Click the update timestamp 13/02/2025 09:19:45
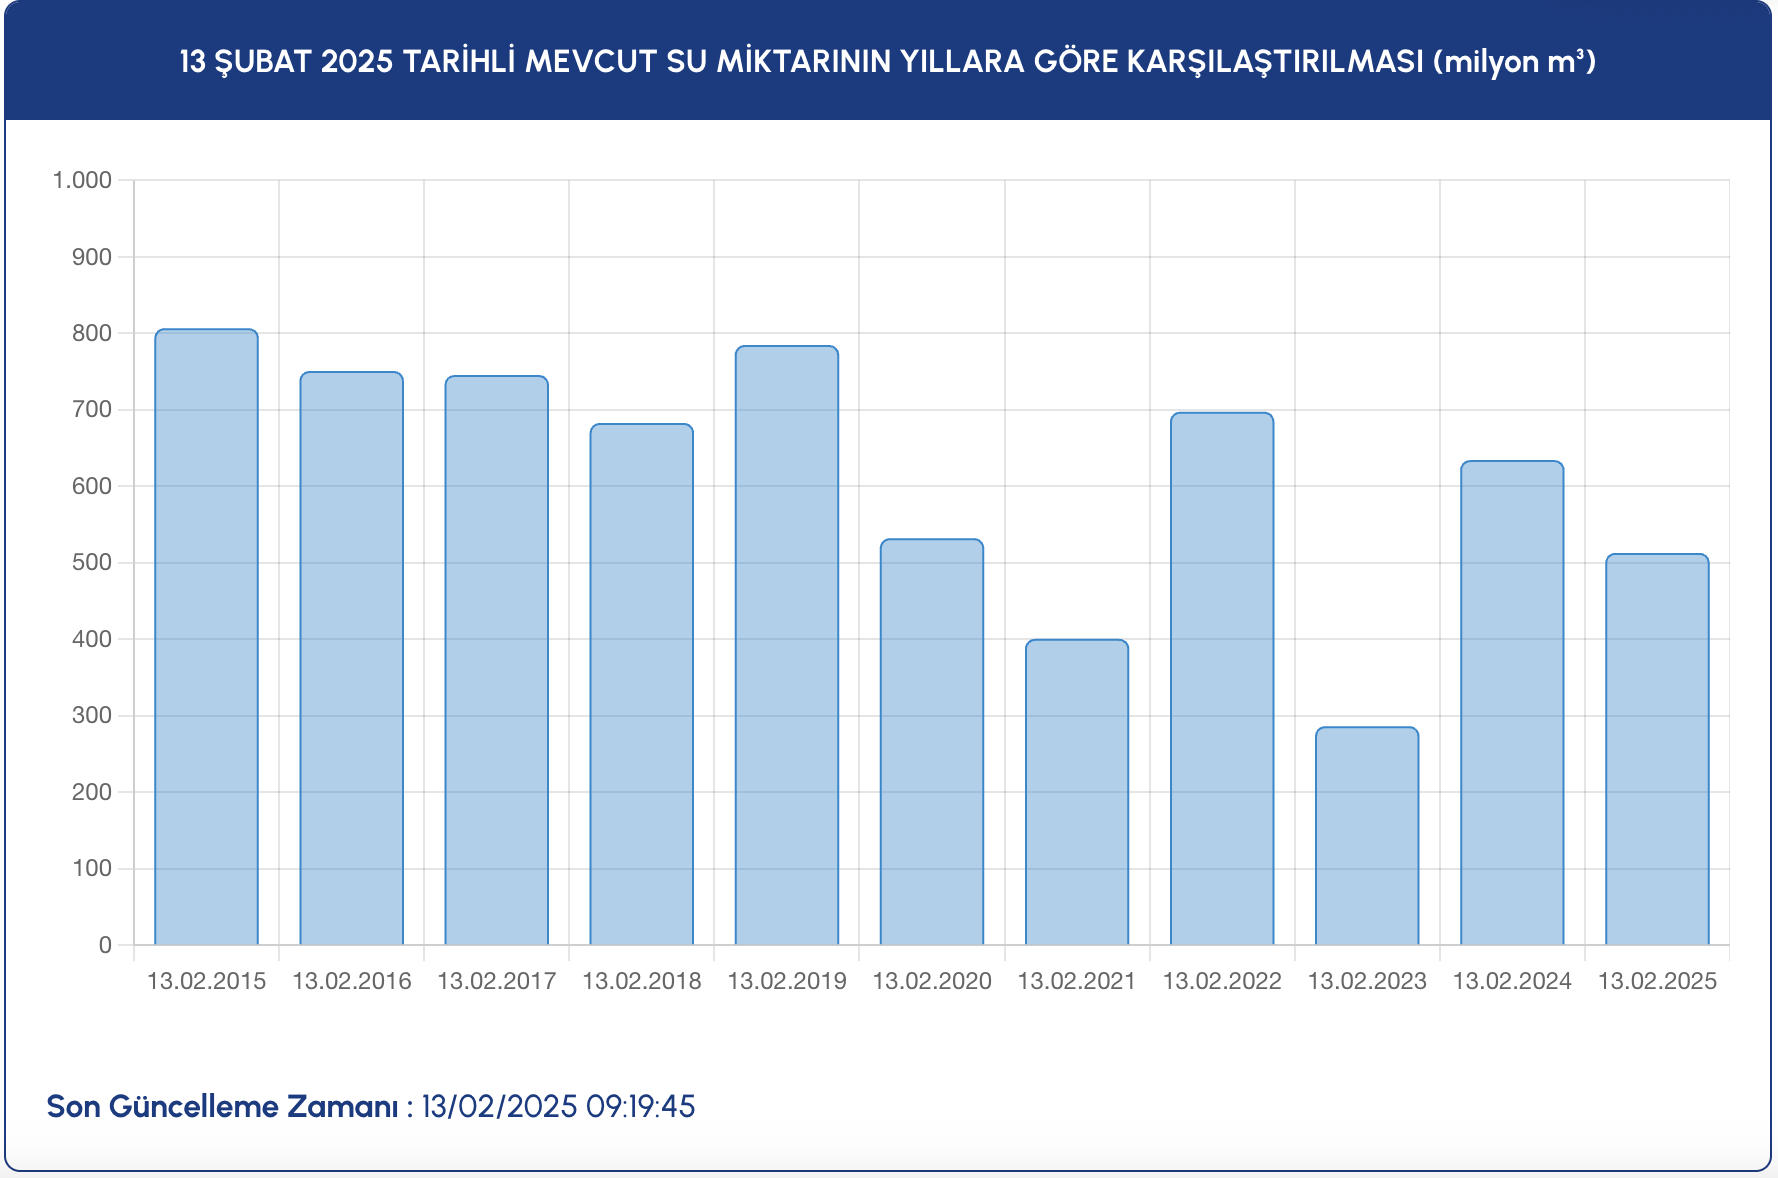 tap(558, 1107)
